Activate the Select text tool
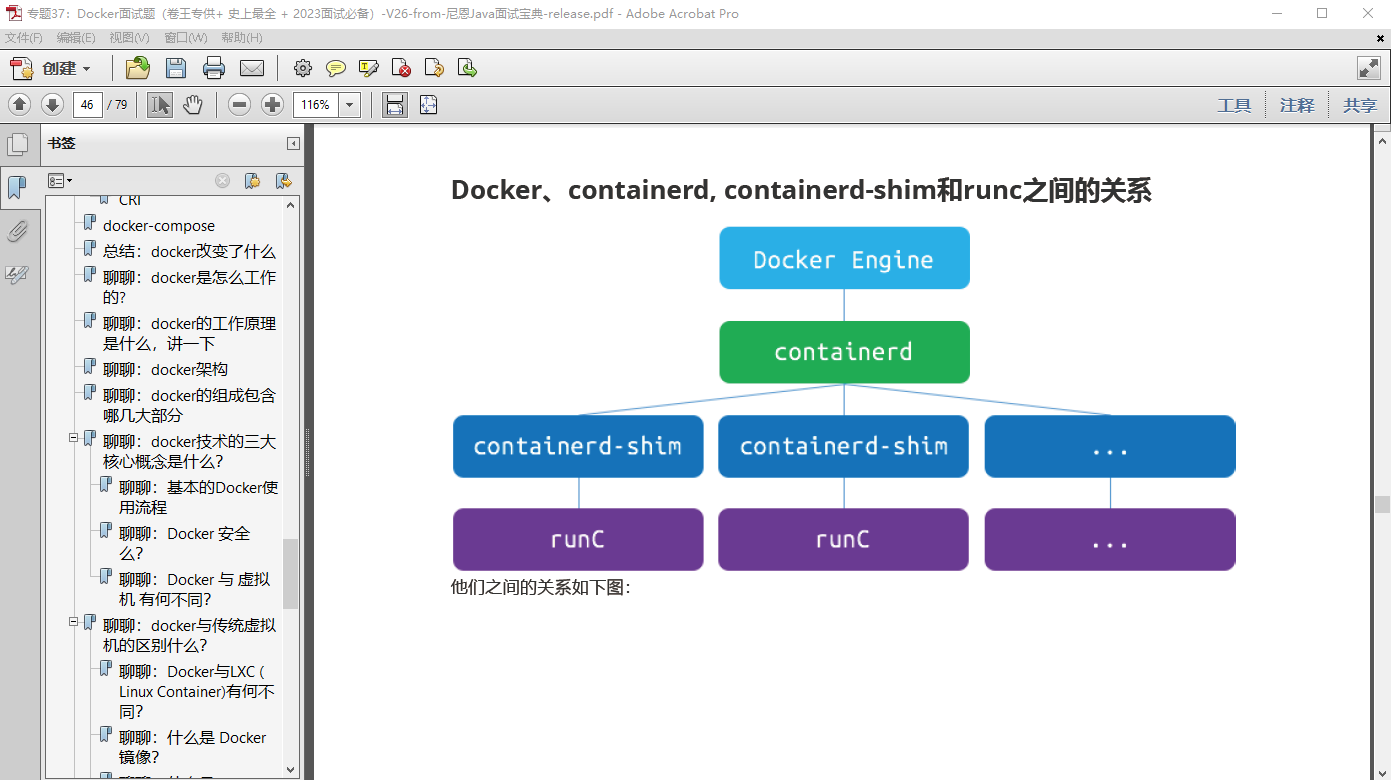Viewport: 1391px width, 780px height. tap(160, 104)
